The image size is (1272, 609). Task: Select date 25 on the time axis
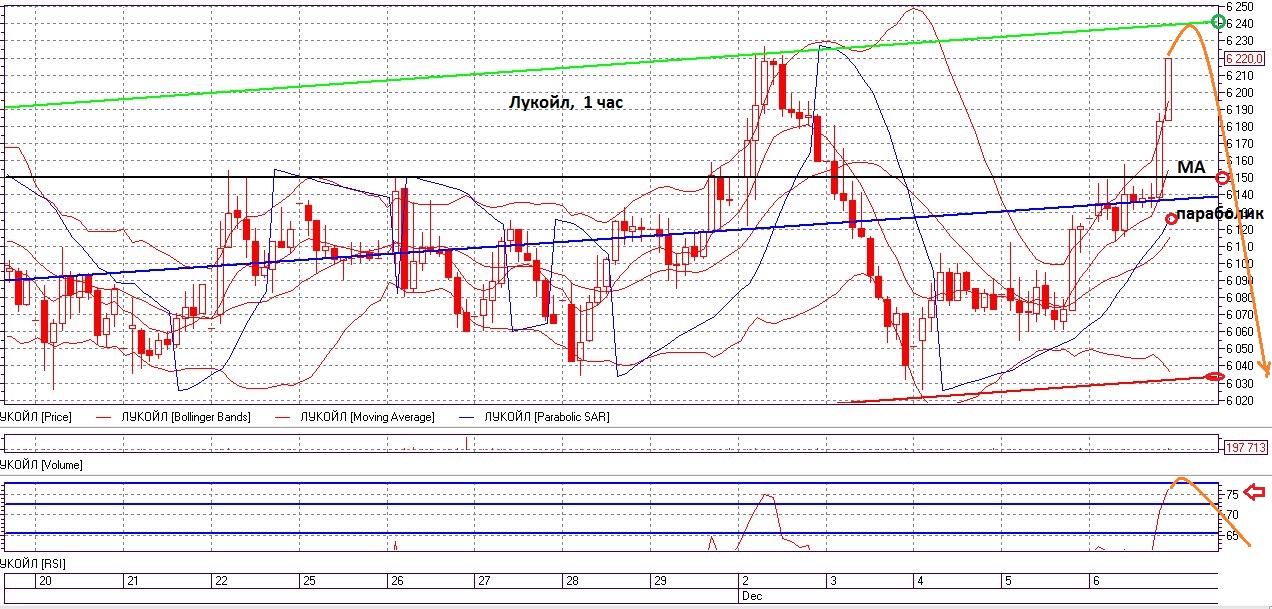coord(310,581)
